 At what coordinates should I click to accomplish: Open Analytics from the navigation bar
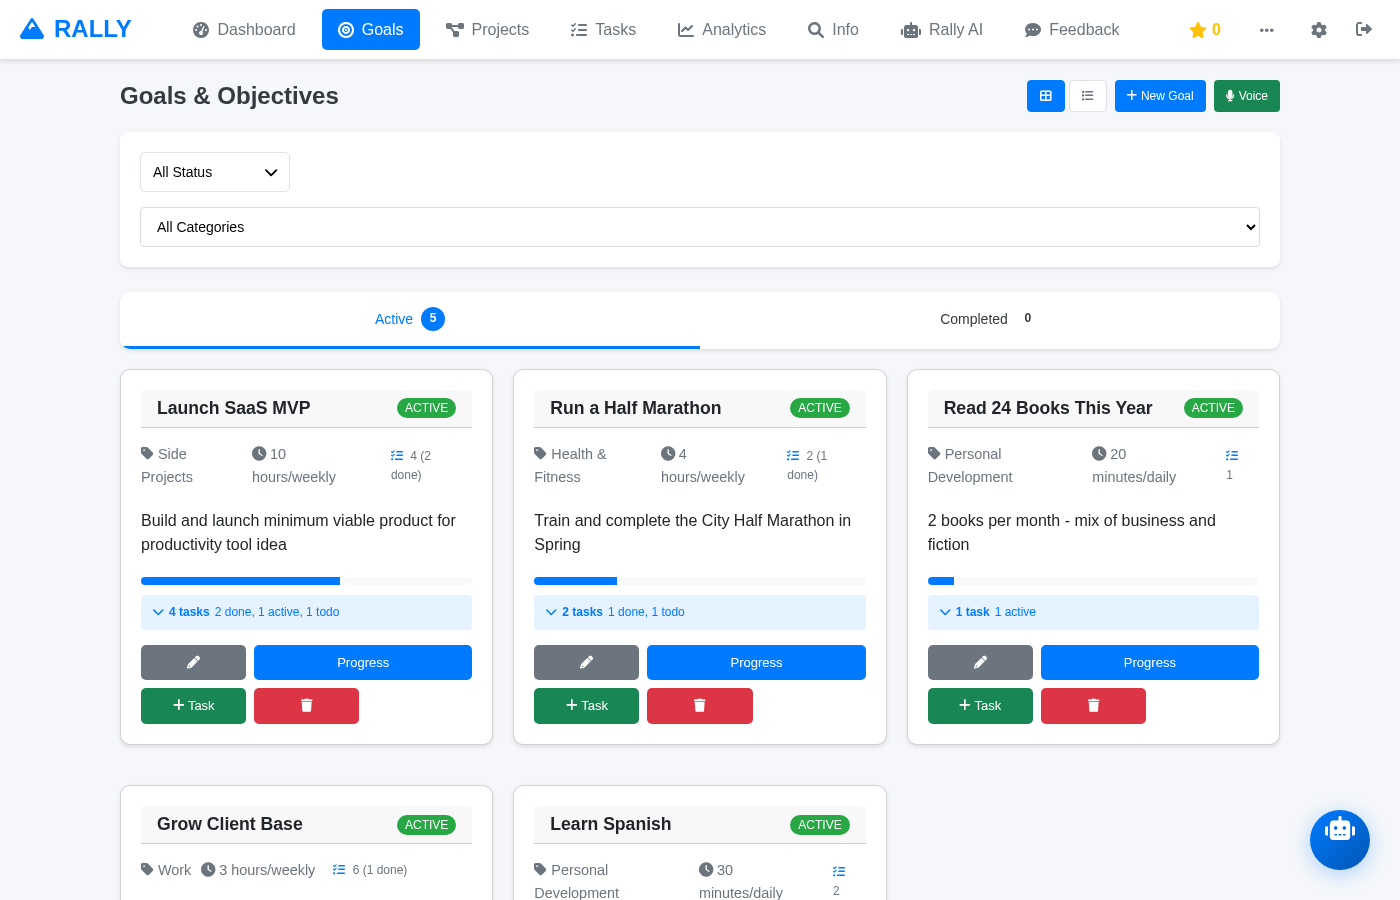pos(721,30)
